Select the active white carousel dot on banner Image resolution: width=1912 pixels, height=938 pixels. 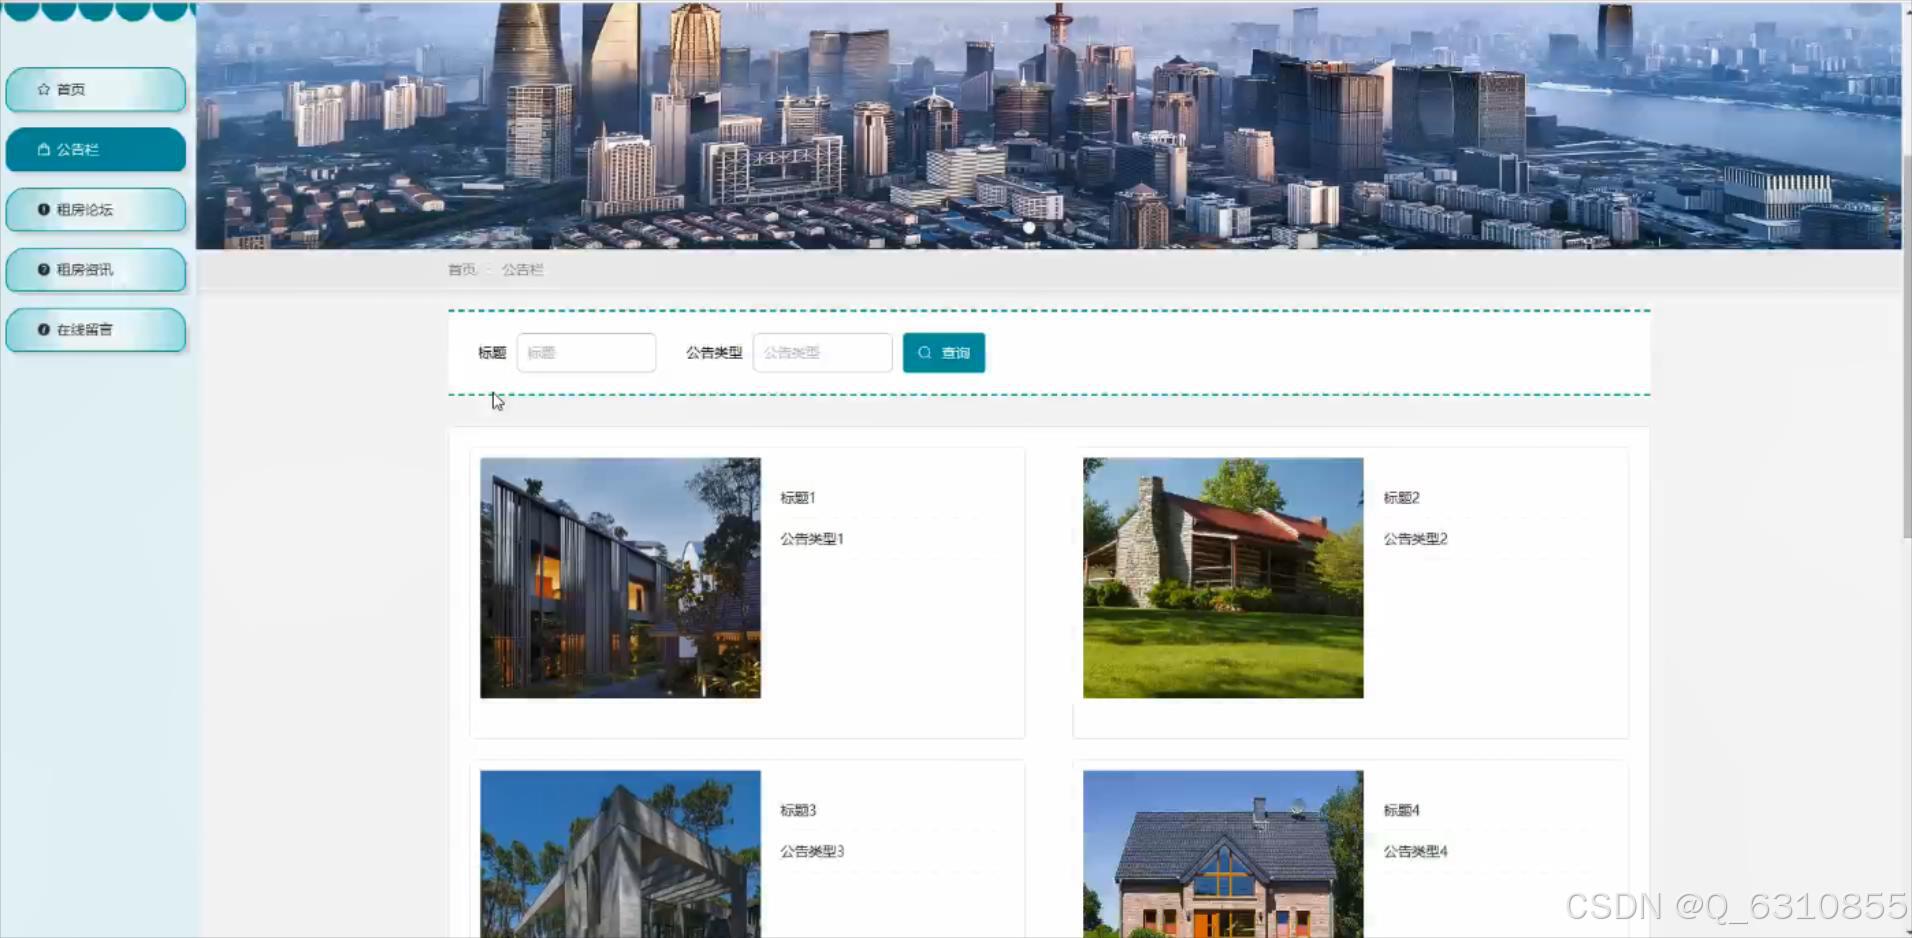point(1029,228)
